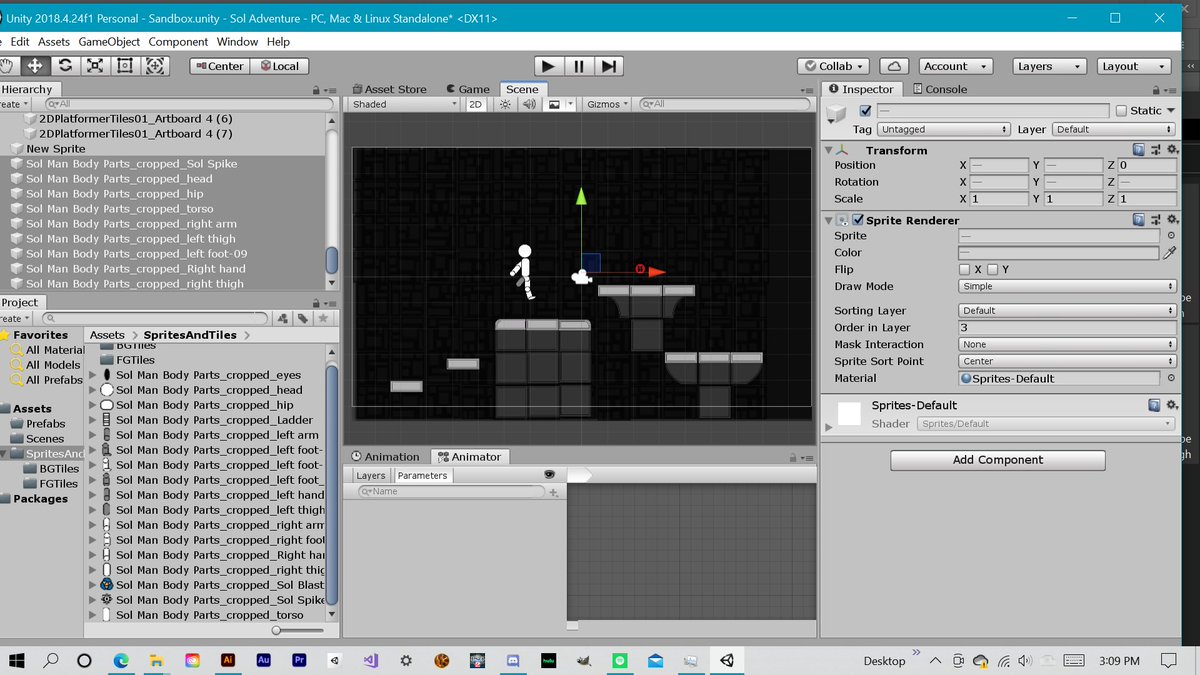Open the Account dropdown button
The width and height of the screenshot is (1200, 675).
tap(955, 66)
